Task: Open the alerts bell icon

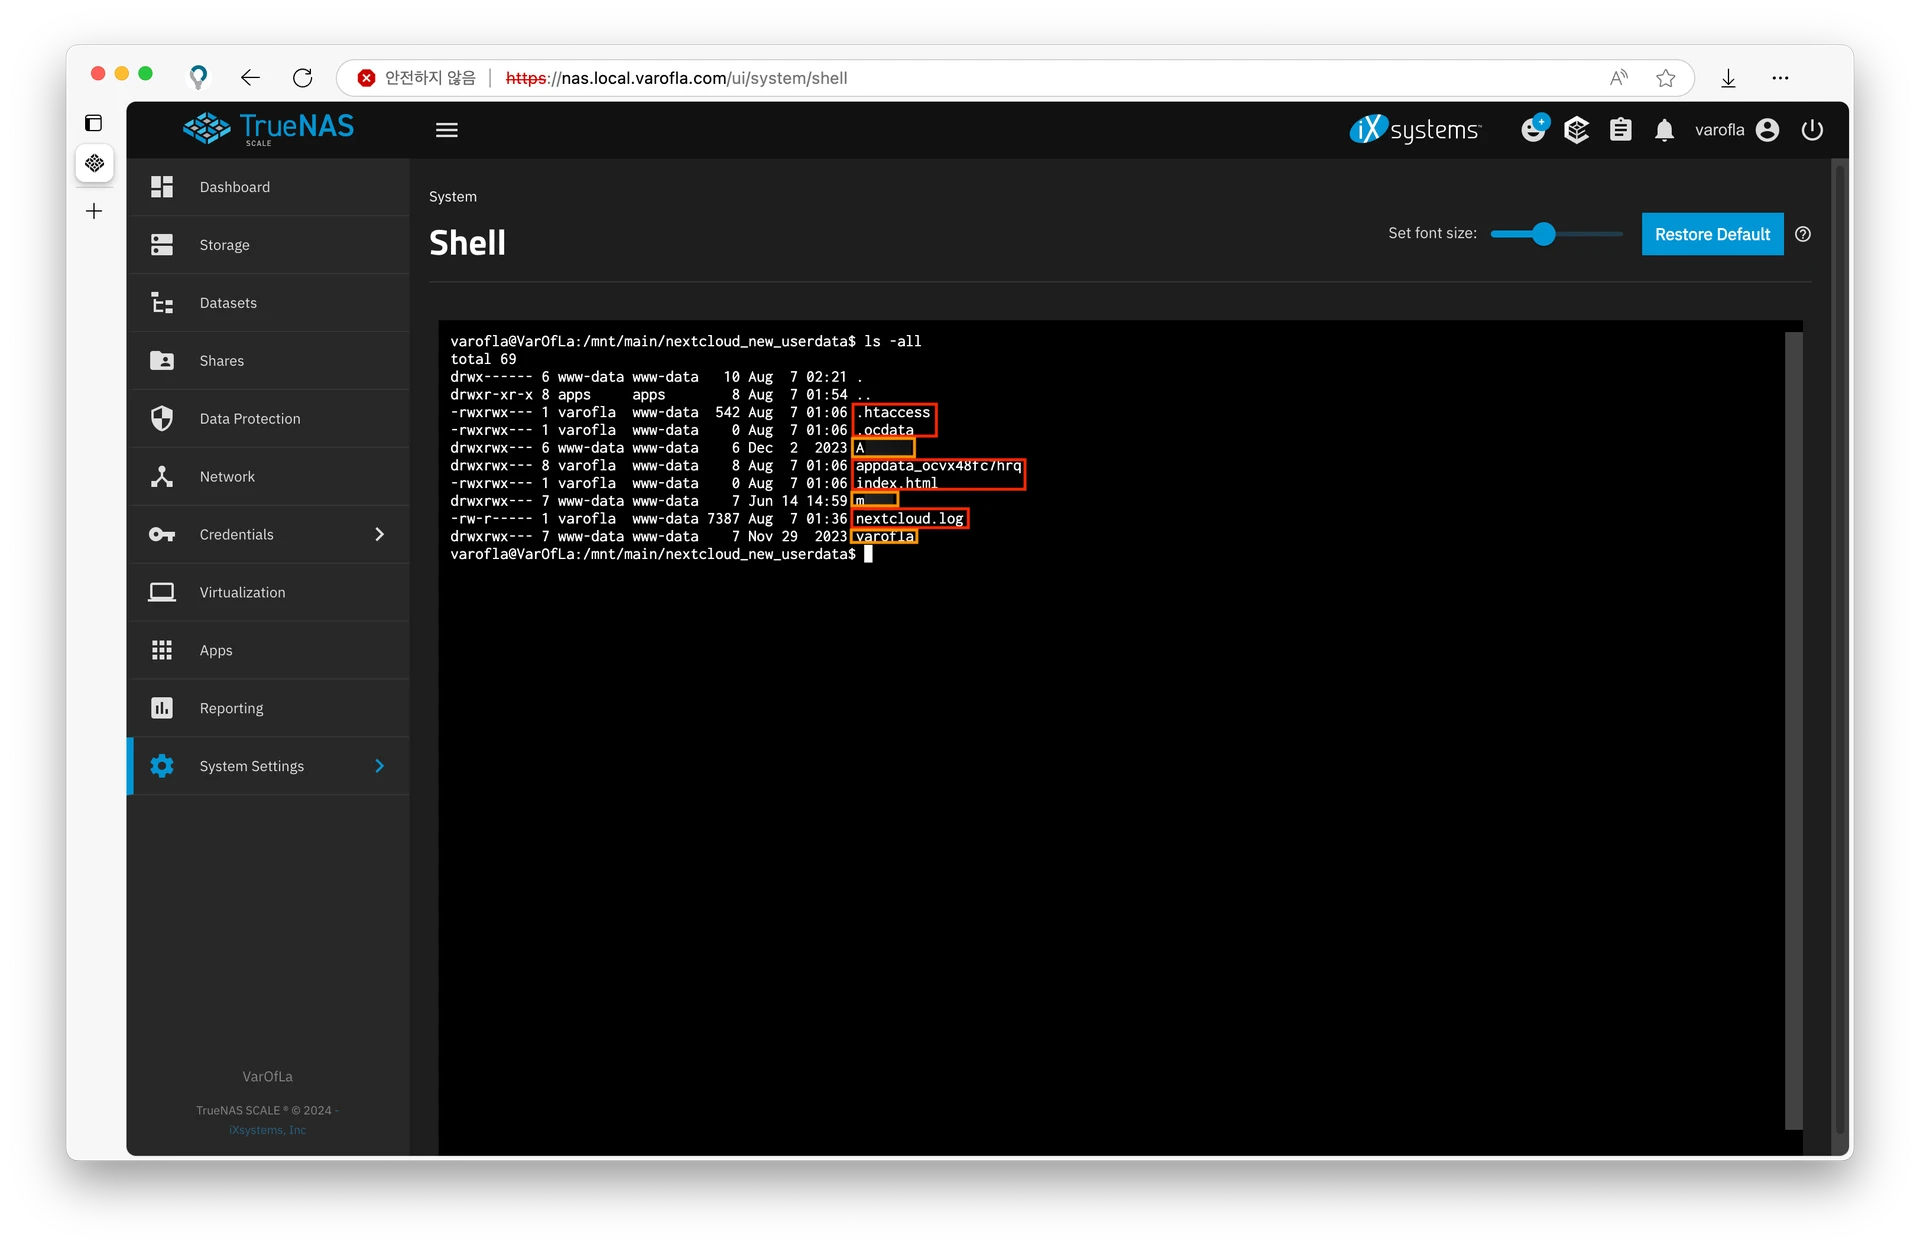Action: [1664, 130]
